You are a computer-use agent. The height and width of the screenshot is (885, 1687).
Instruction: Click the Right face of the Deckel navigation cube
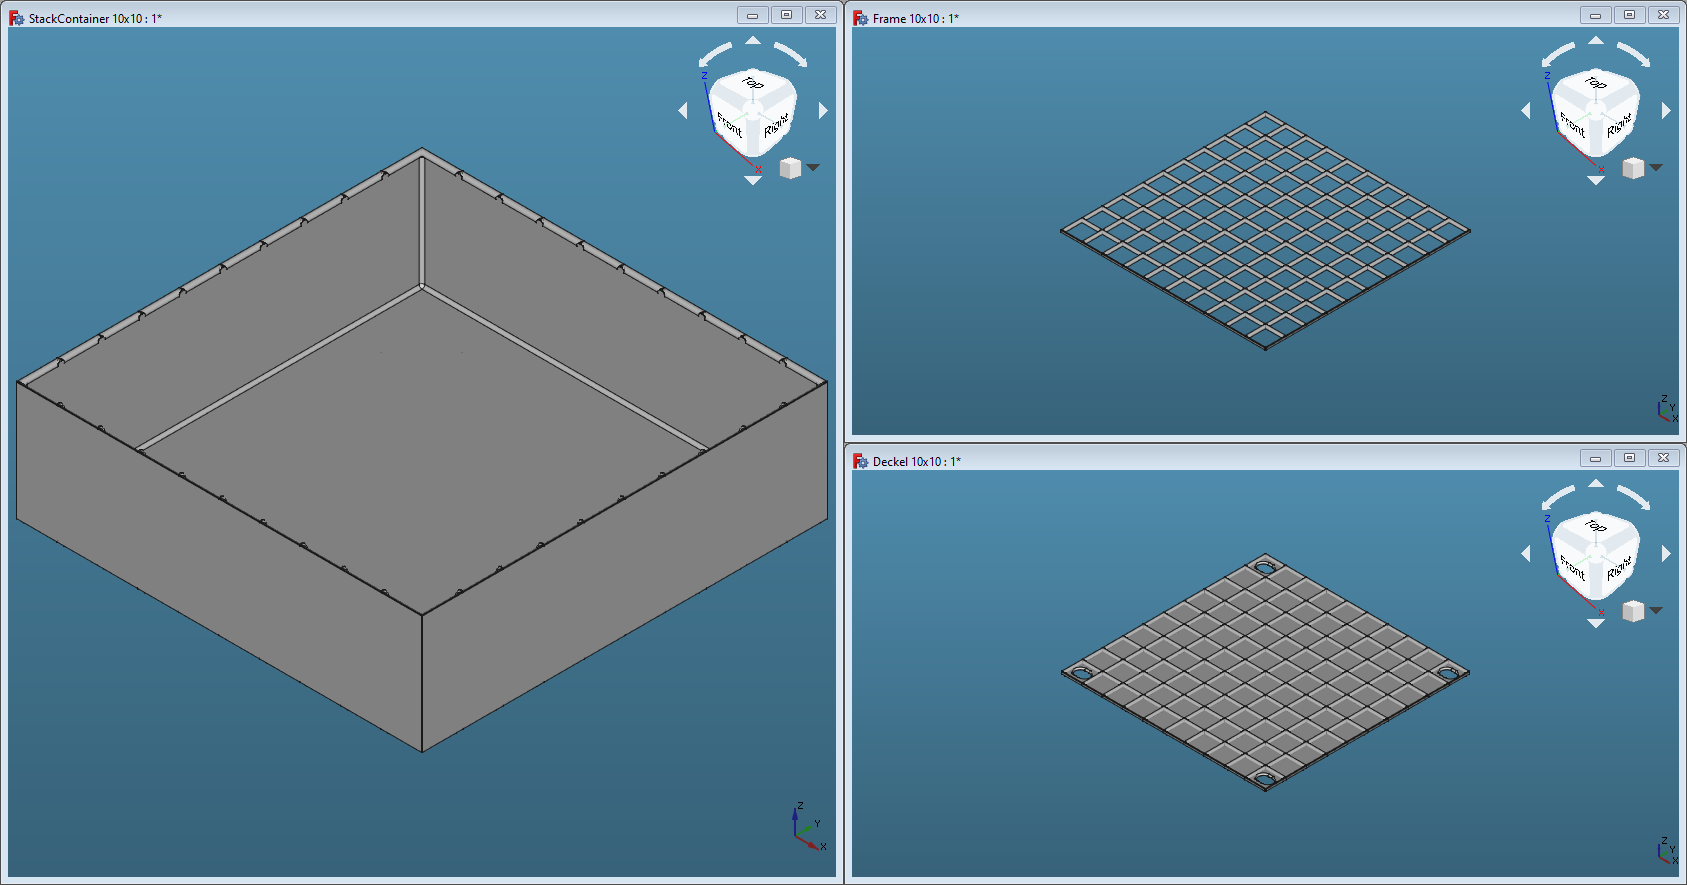tap(1618, 569)
